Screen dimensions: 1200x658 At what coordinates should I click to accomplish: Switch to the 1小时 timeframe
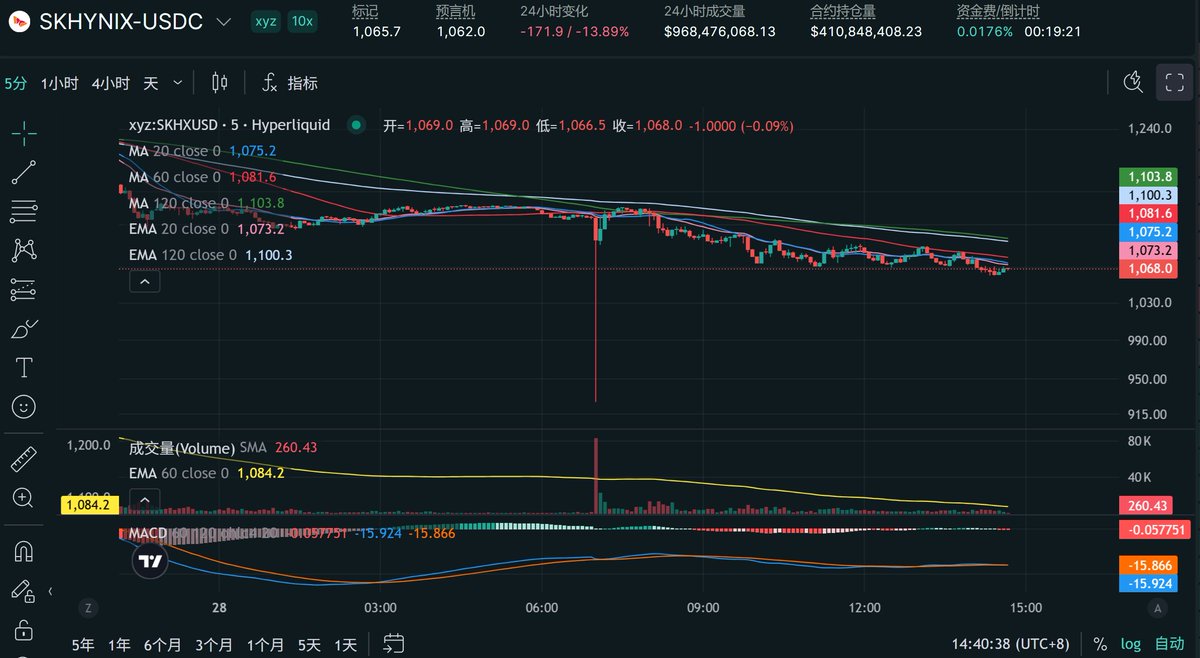[59, 83]
